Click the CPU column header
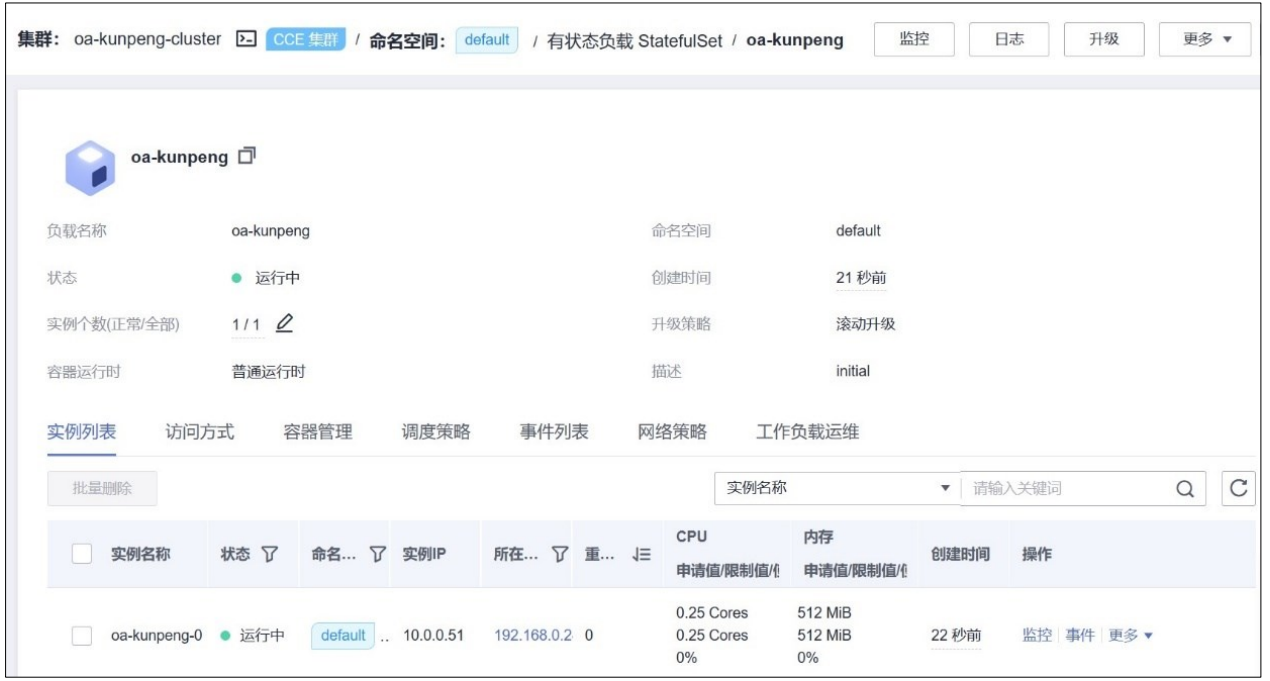 692,537
